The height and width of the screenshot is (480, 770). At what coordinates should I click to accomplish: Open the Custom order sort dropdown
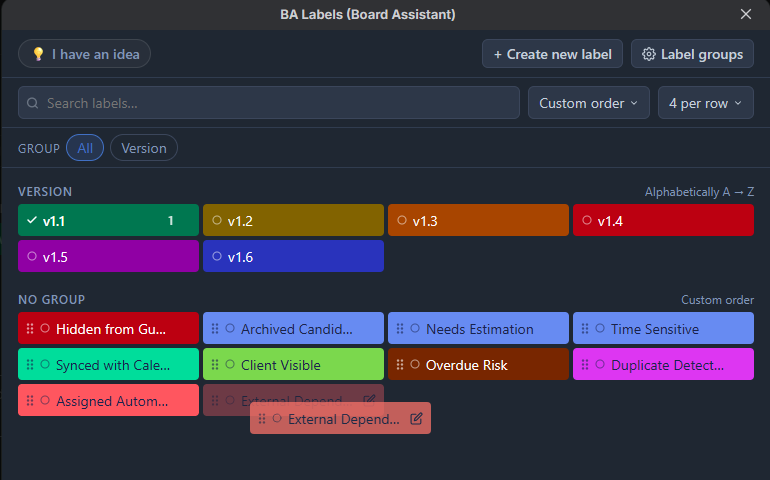coord(589,103)
